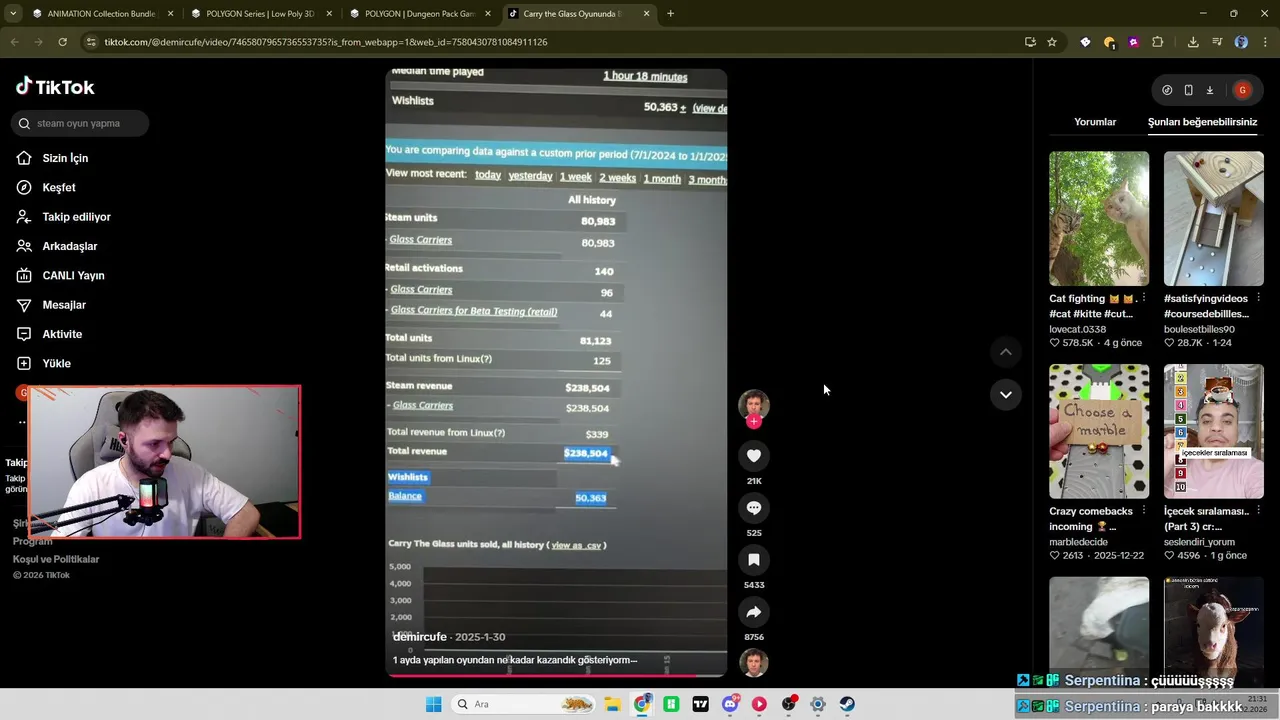Open the İçecek sıralaması video thumbnail
Screen dimensions: 1280x720
(x=1214, y=431)
